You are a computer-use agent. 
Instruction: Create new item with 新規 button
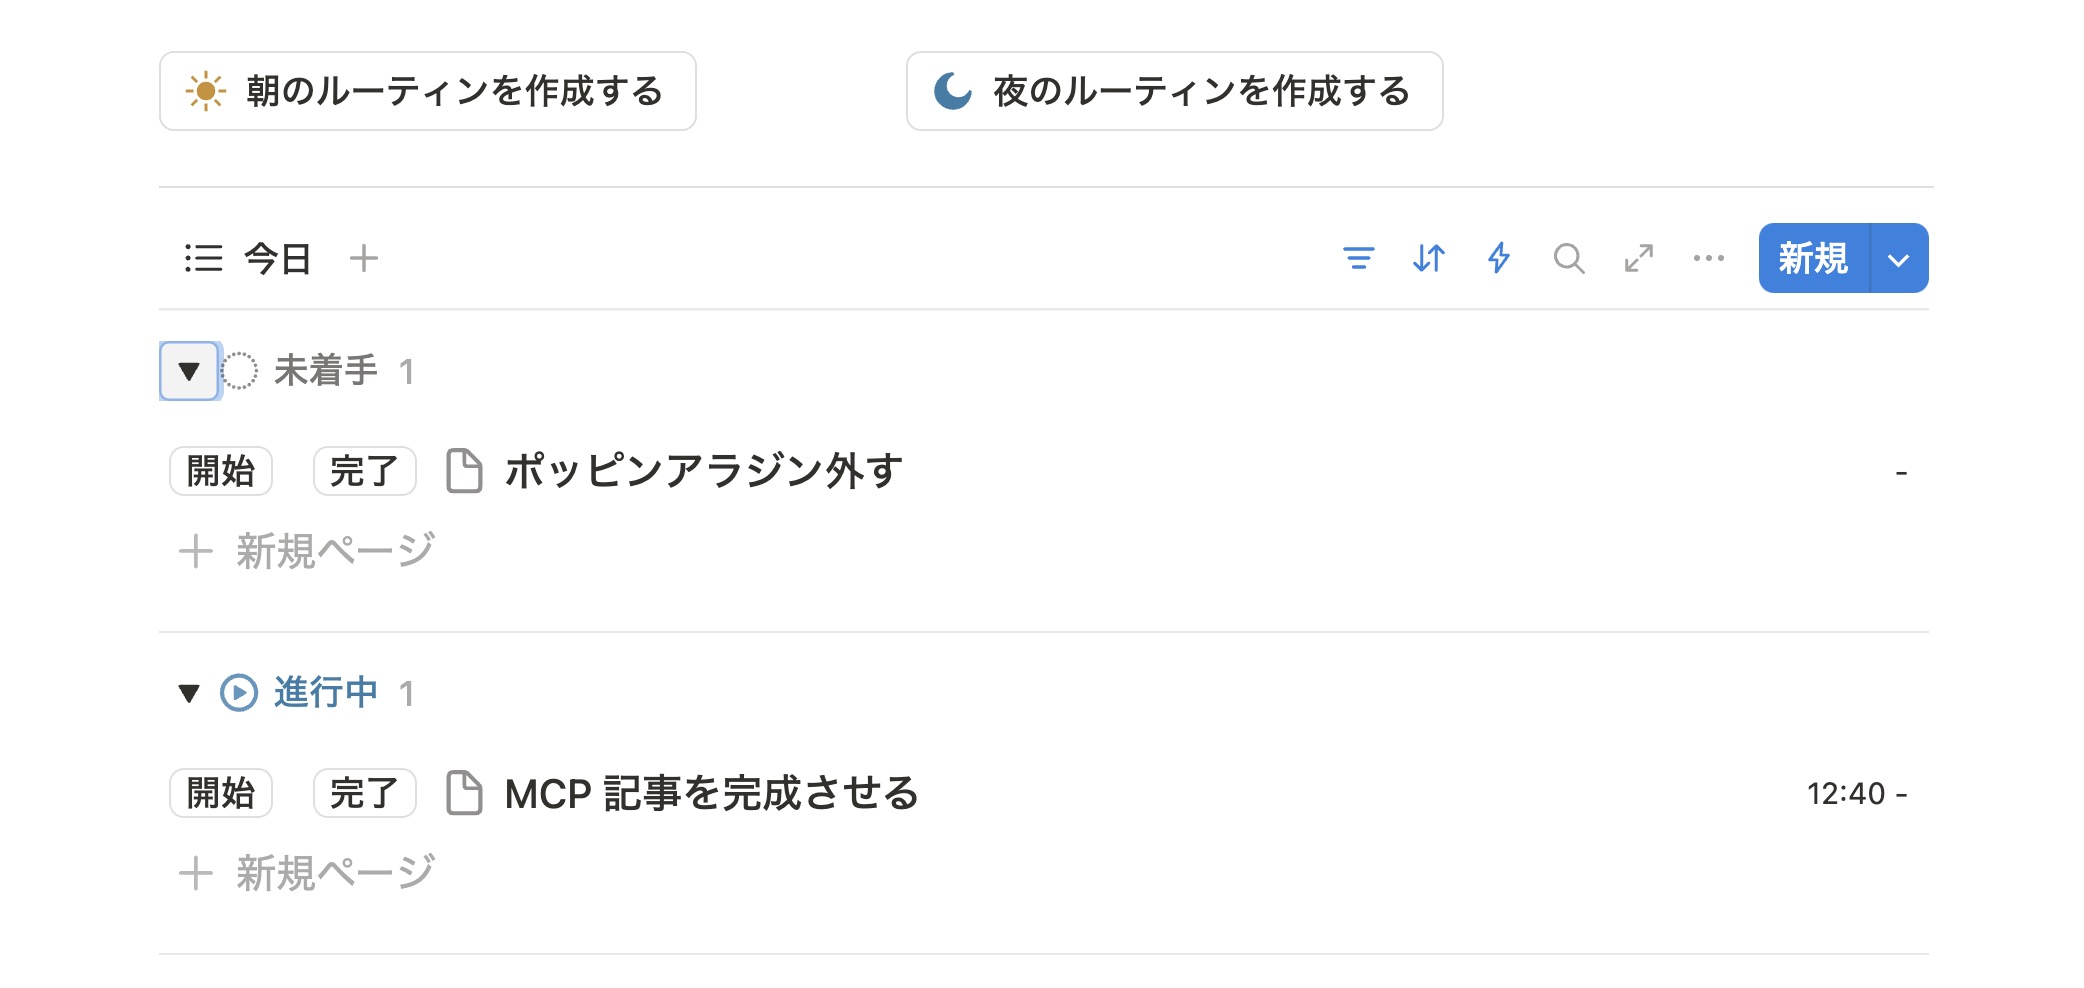point(1813,259)
